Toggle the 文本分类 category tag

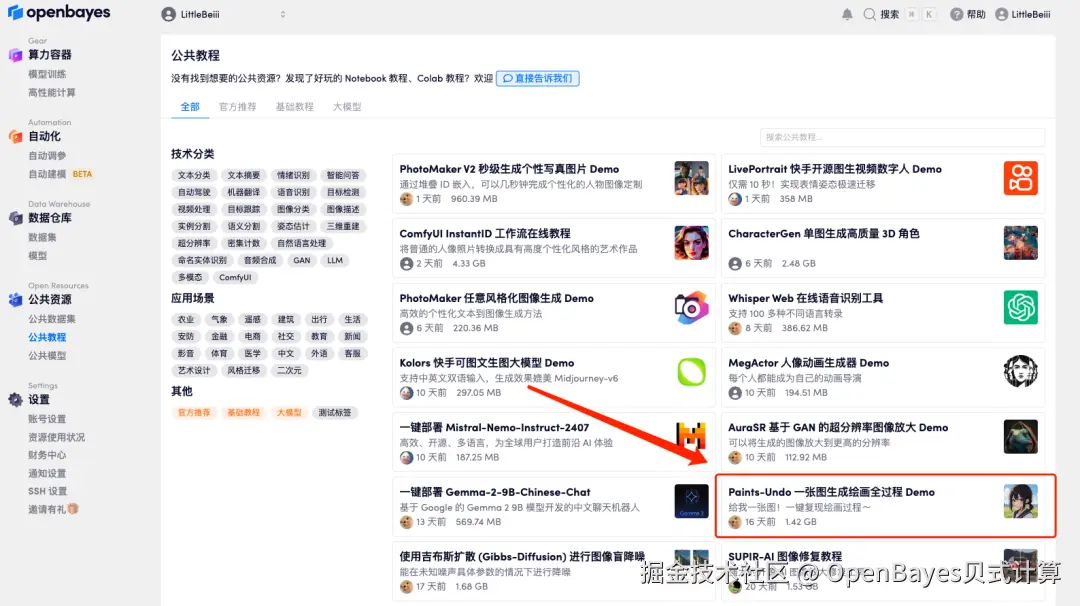[194, 176]
